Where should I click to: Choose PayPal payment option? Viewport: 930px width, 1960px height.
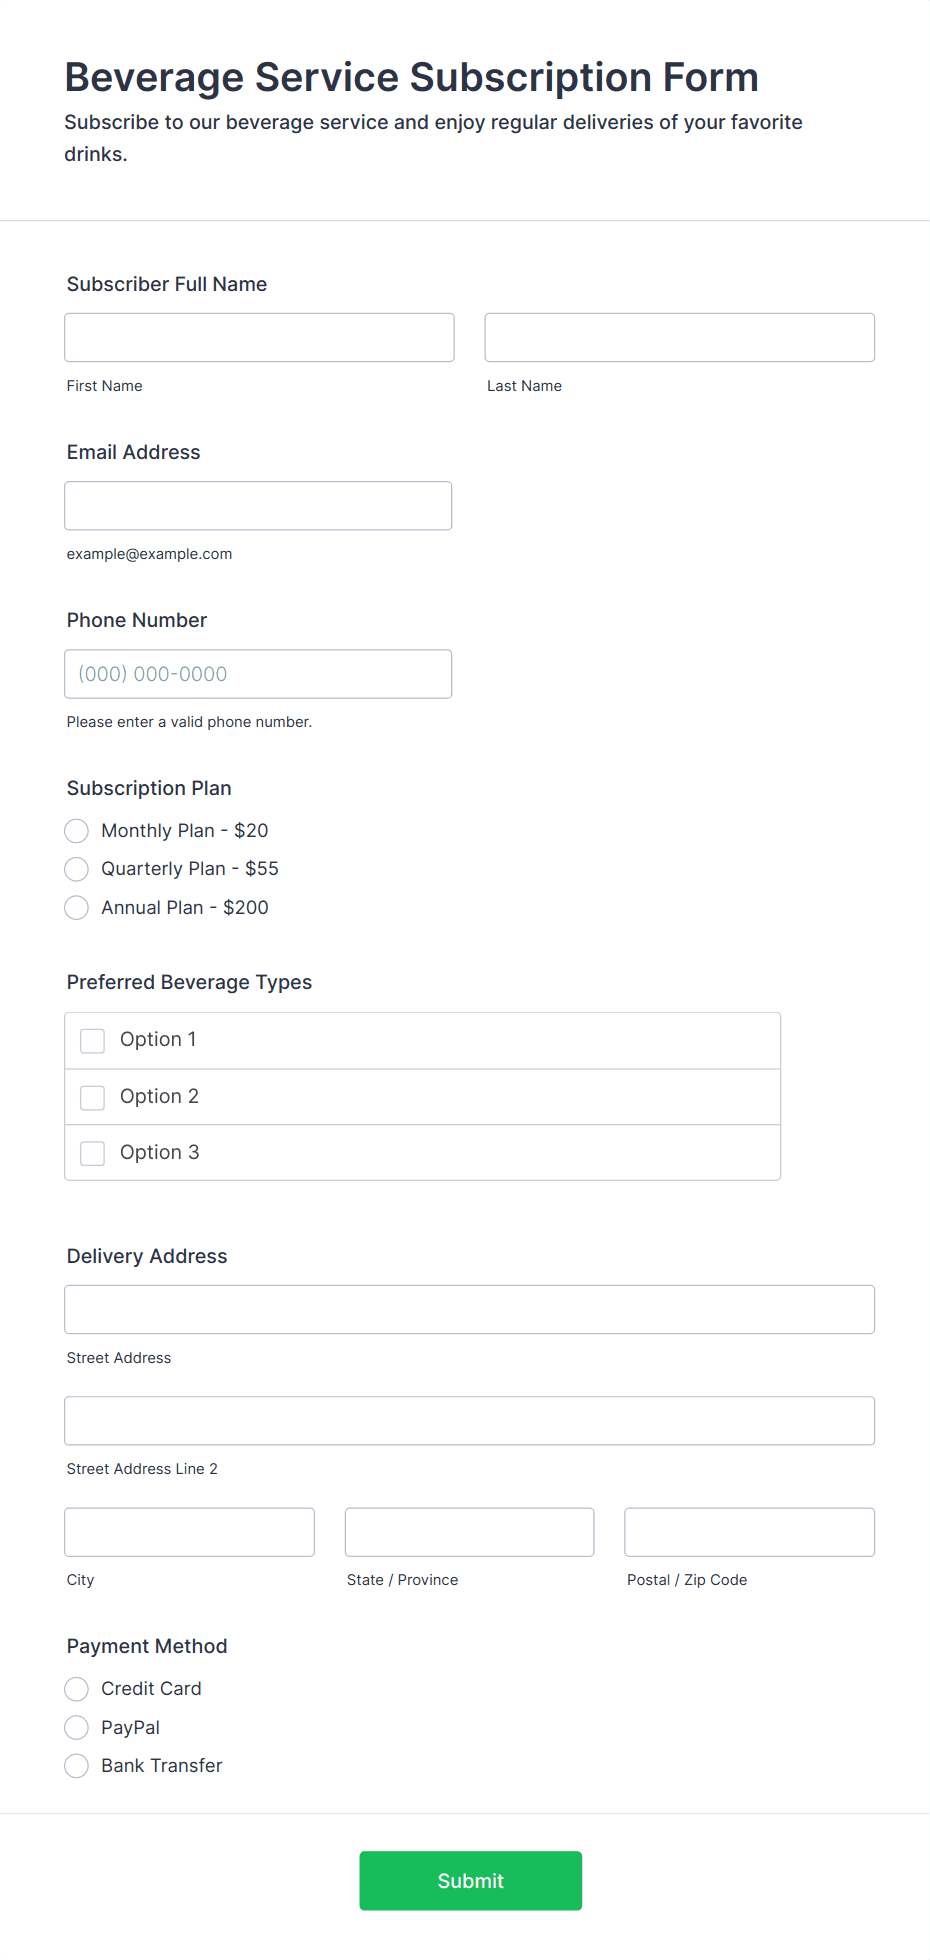coord(77,1728)
